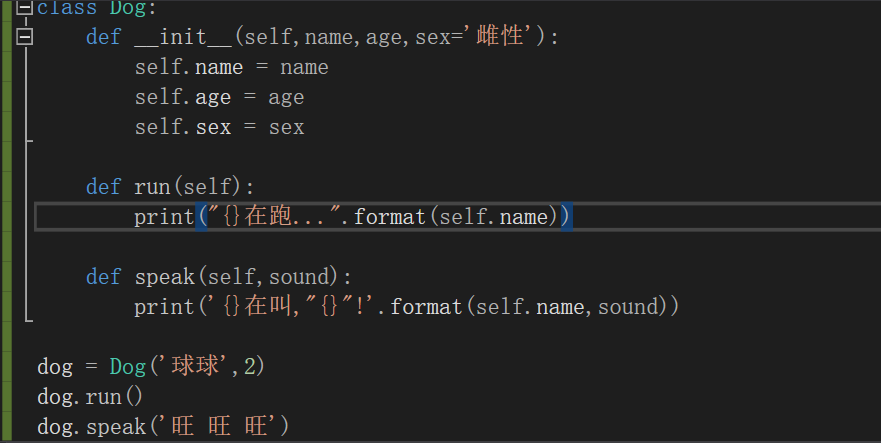881x443 pixels.
Task: Click the green change-indicator margin bar
Action: pos(6,222)
